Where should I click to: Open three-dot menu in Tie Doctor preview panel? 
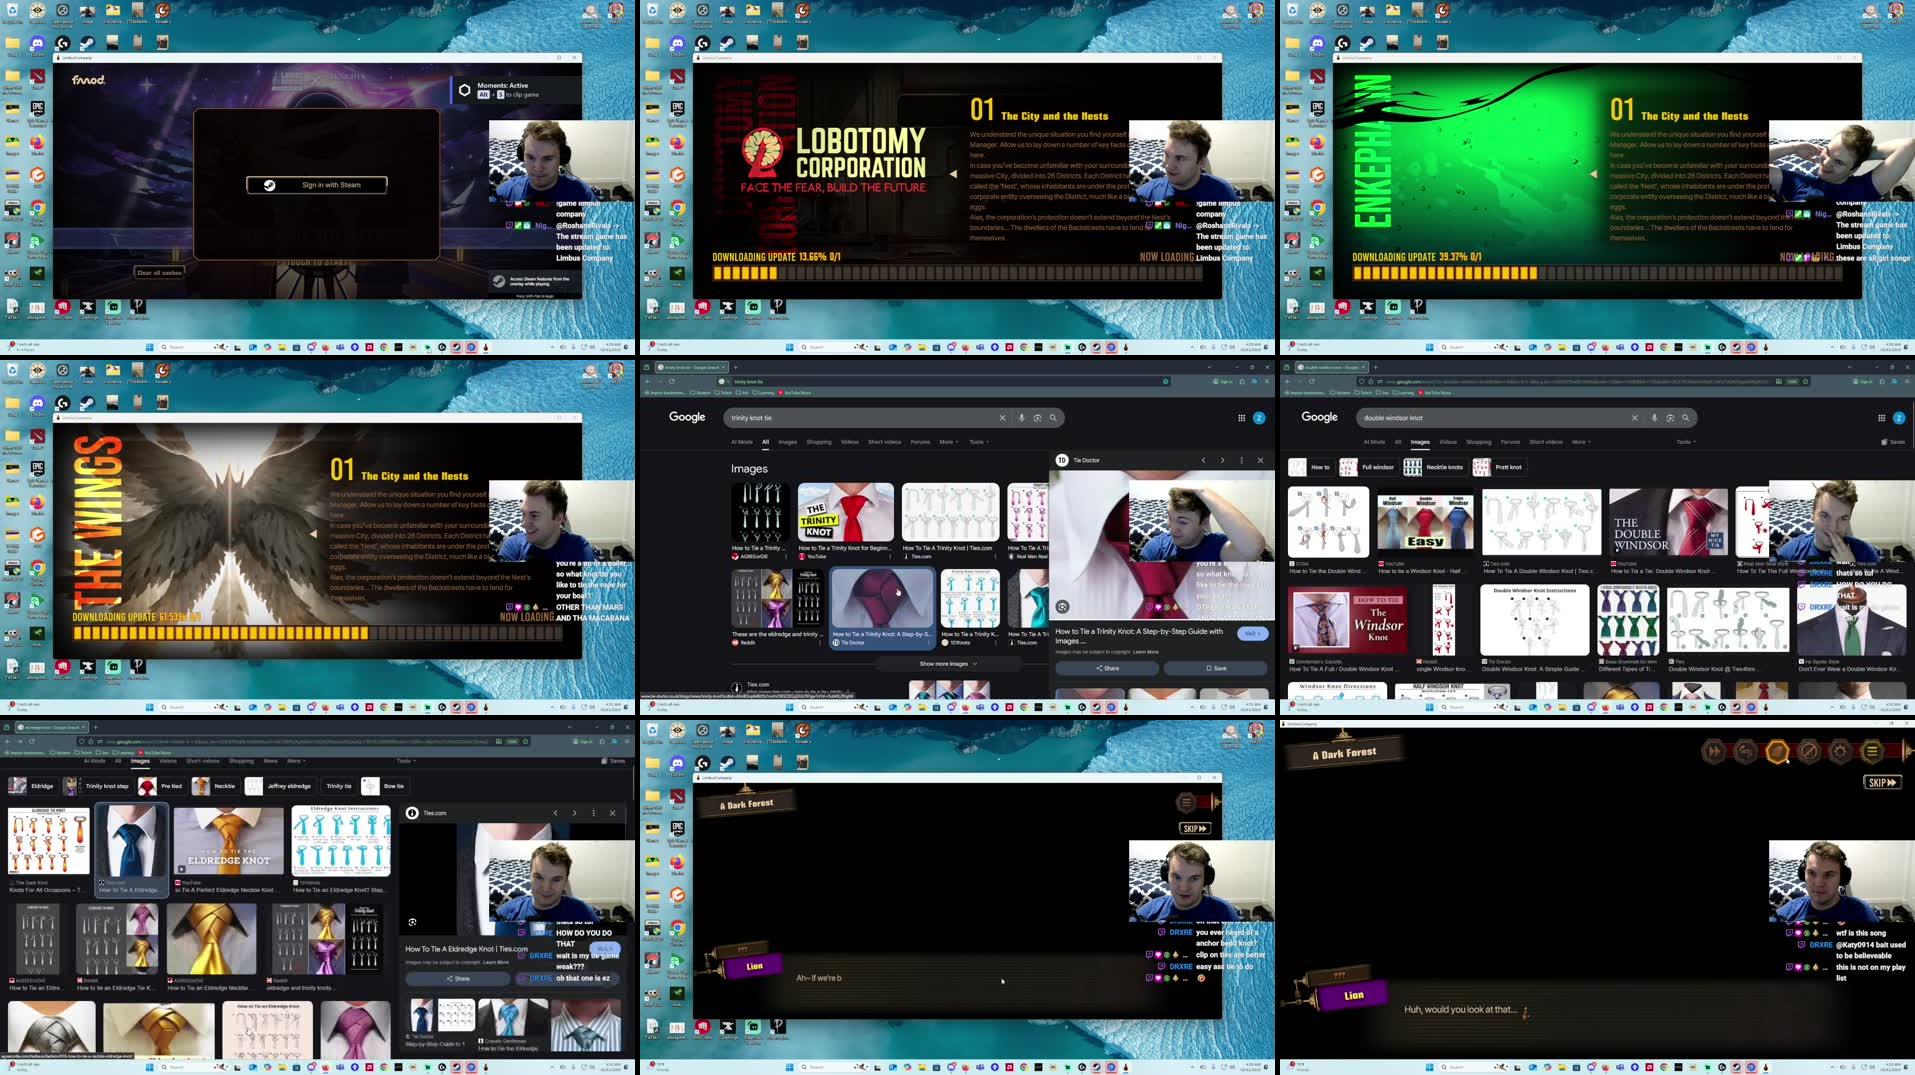pos(1242,460)
